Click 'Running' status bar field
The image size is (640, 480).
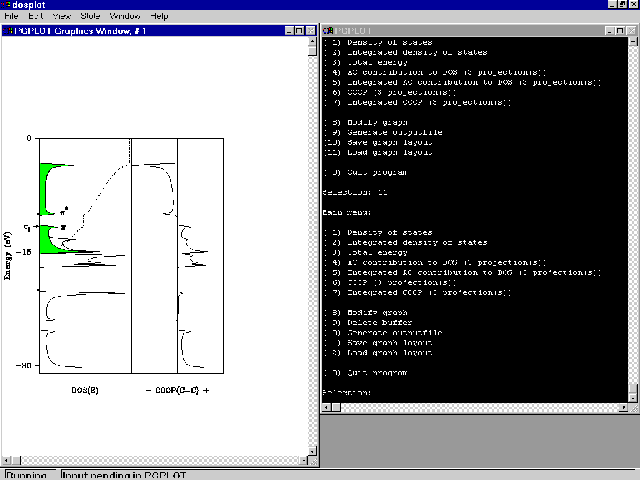click(30, 475)
